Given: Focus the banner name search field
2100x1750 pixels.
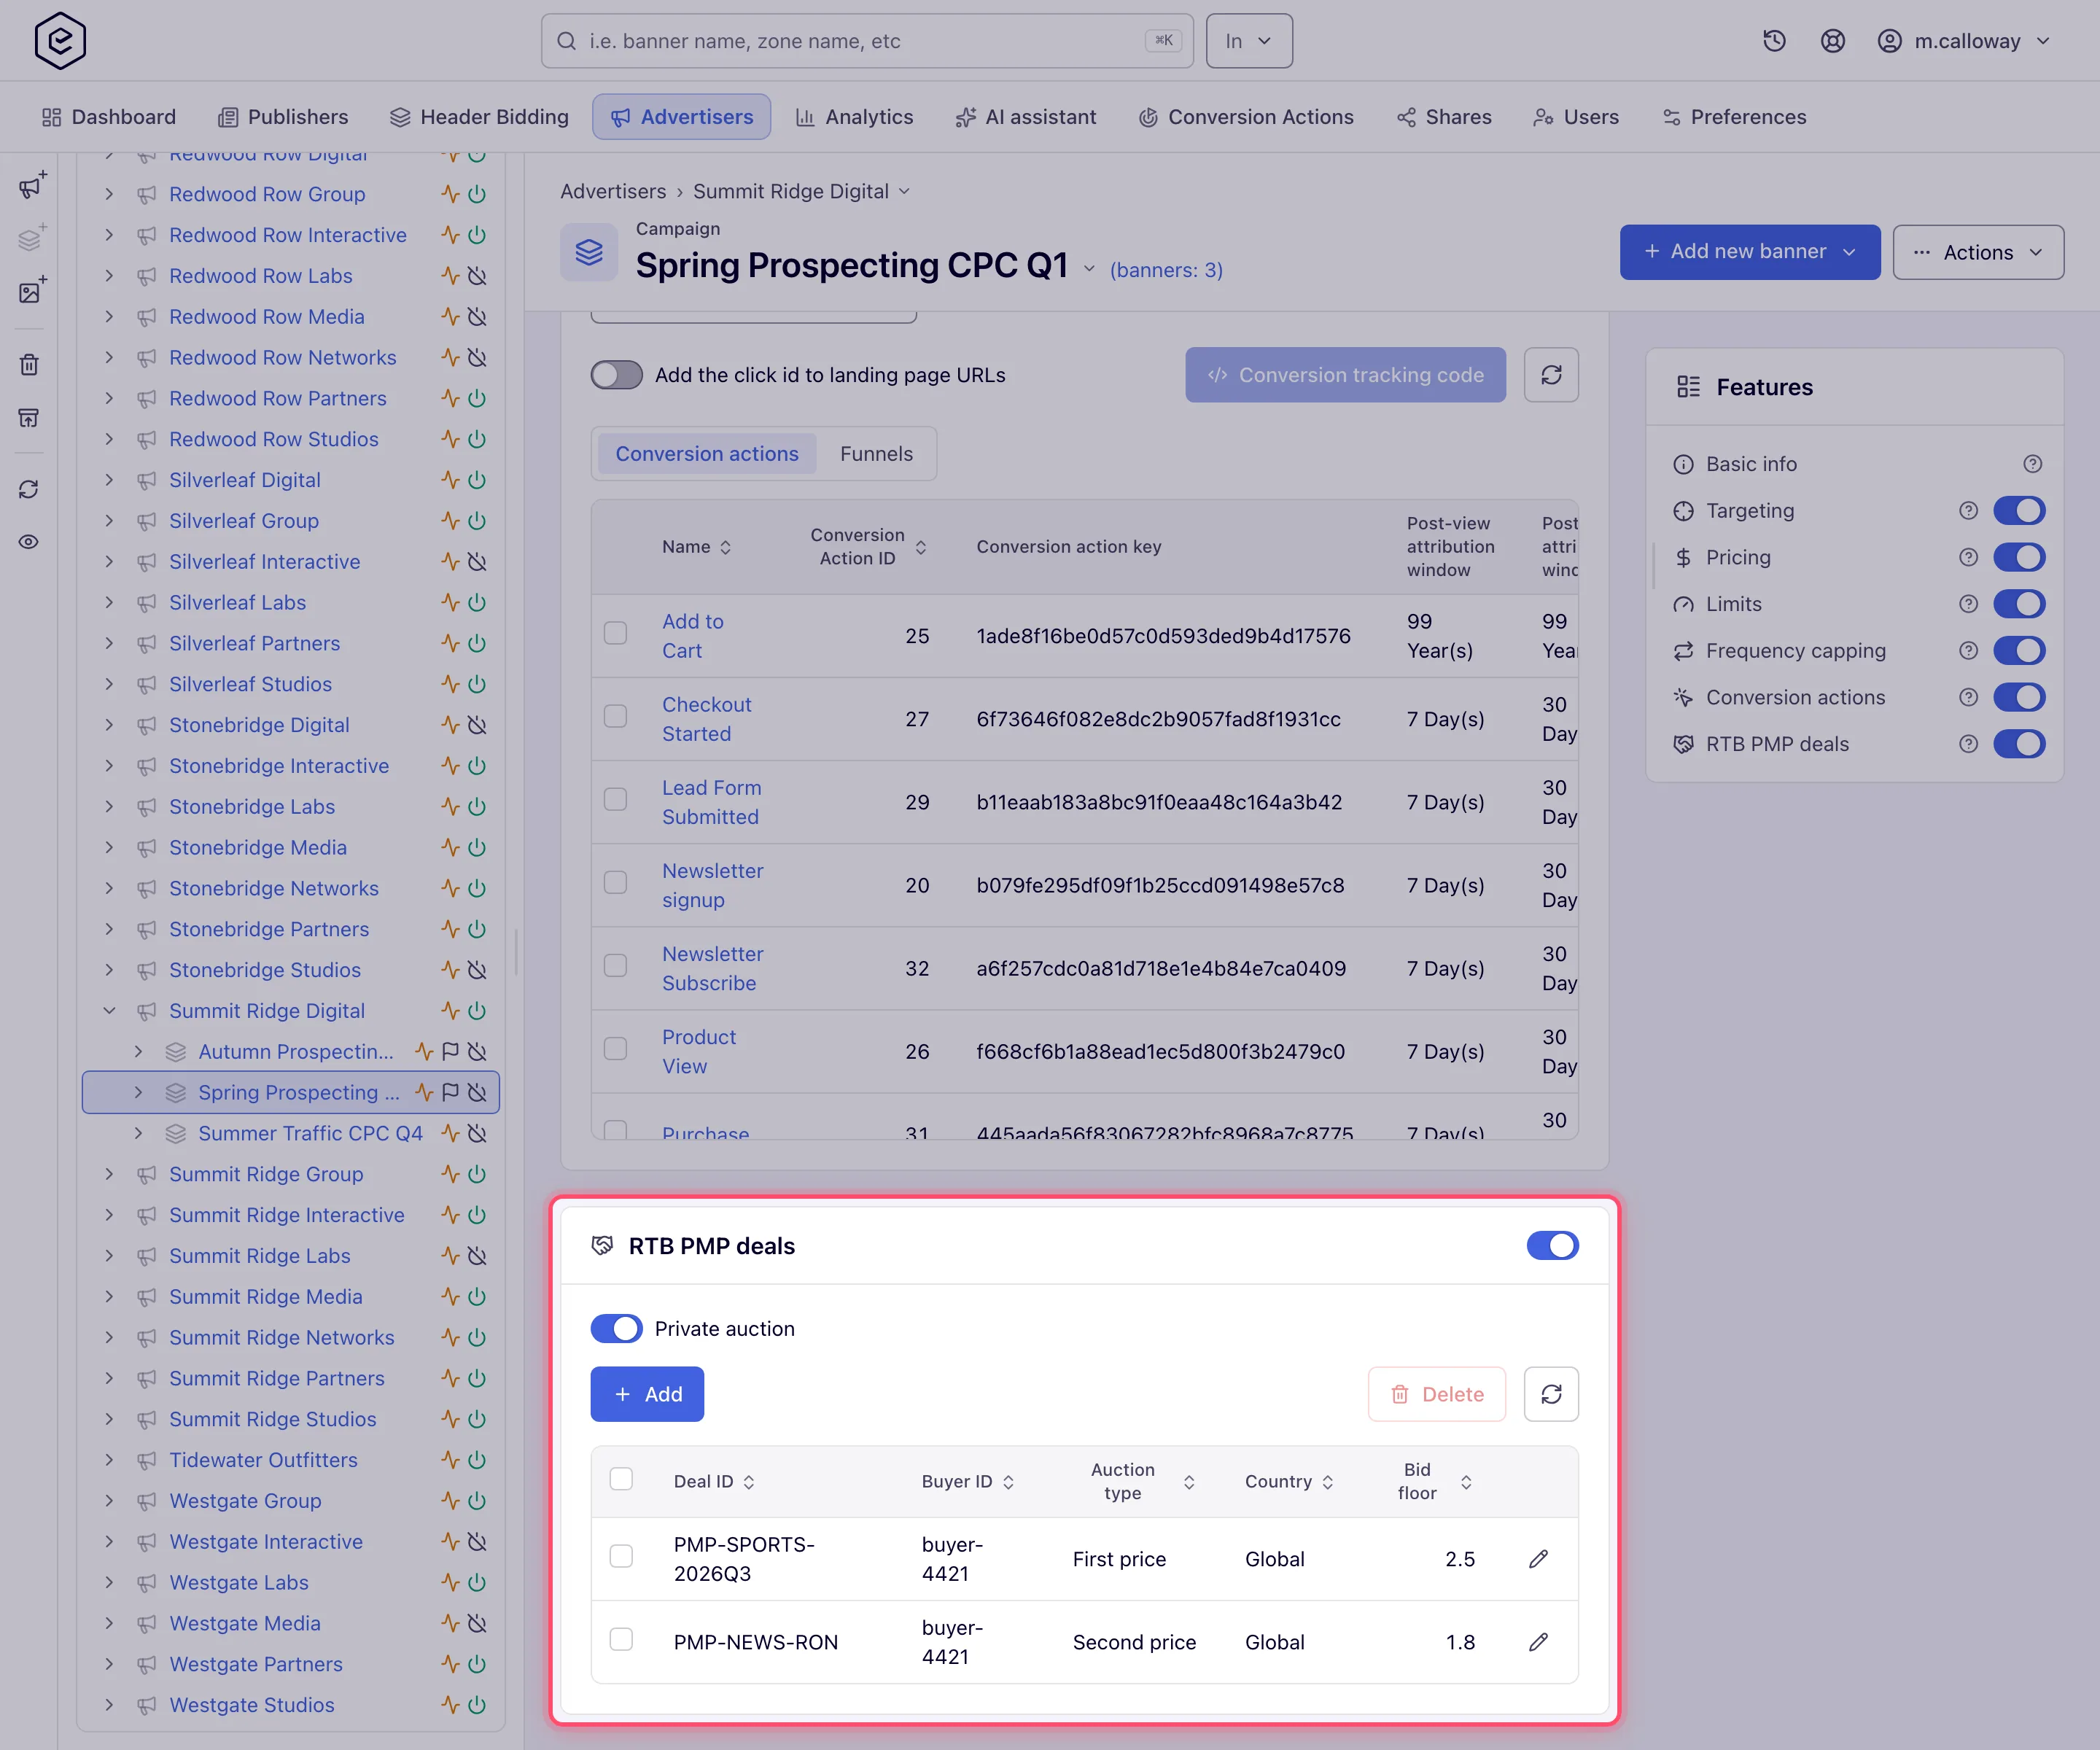Looking at the screenshot, I should click(x=867, y=41).
